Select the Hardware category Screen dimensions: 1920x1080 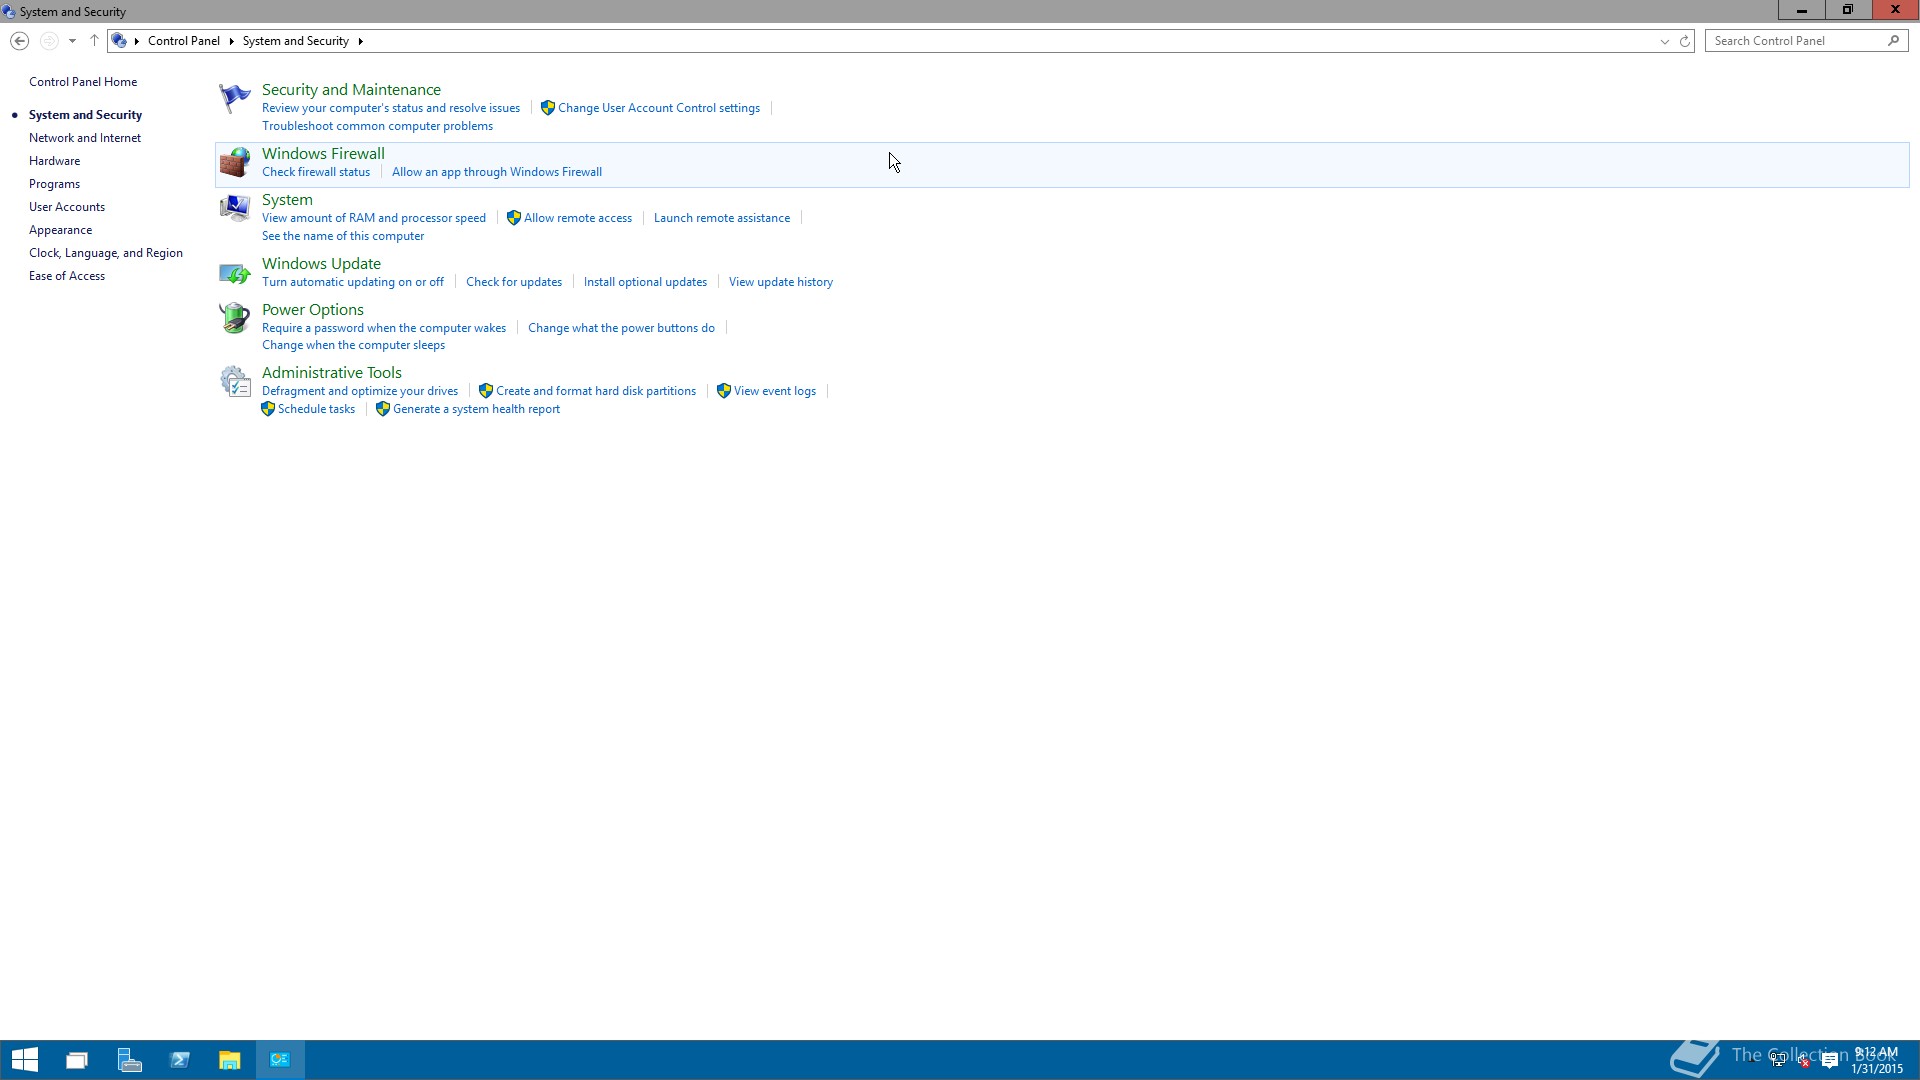(x=55, y=161)
